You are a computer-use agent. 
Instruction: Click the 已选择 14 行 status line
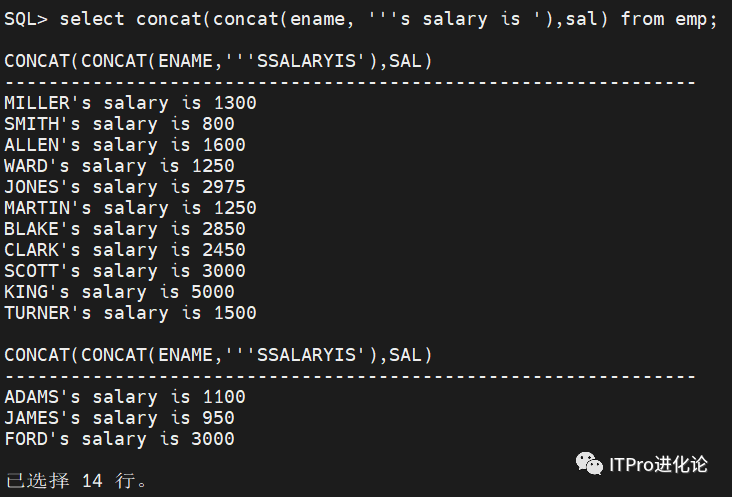pos(76,481)
